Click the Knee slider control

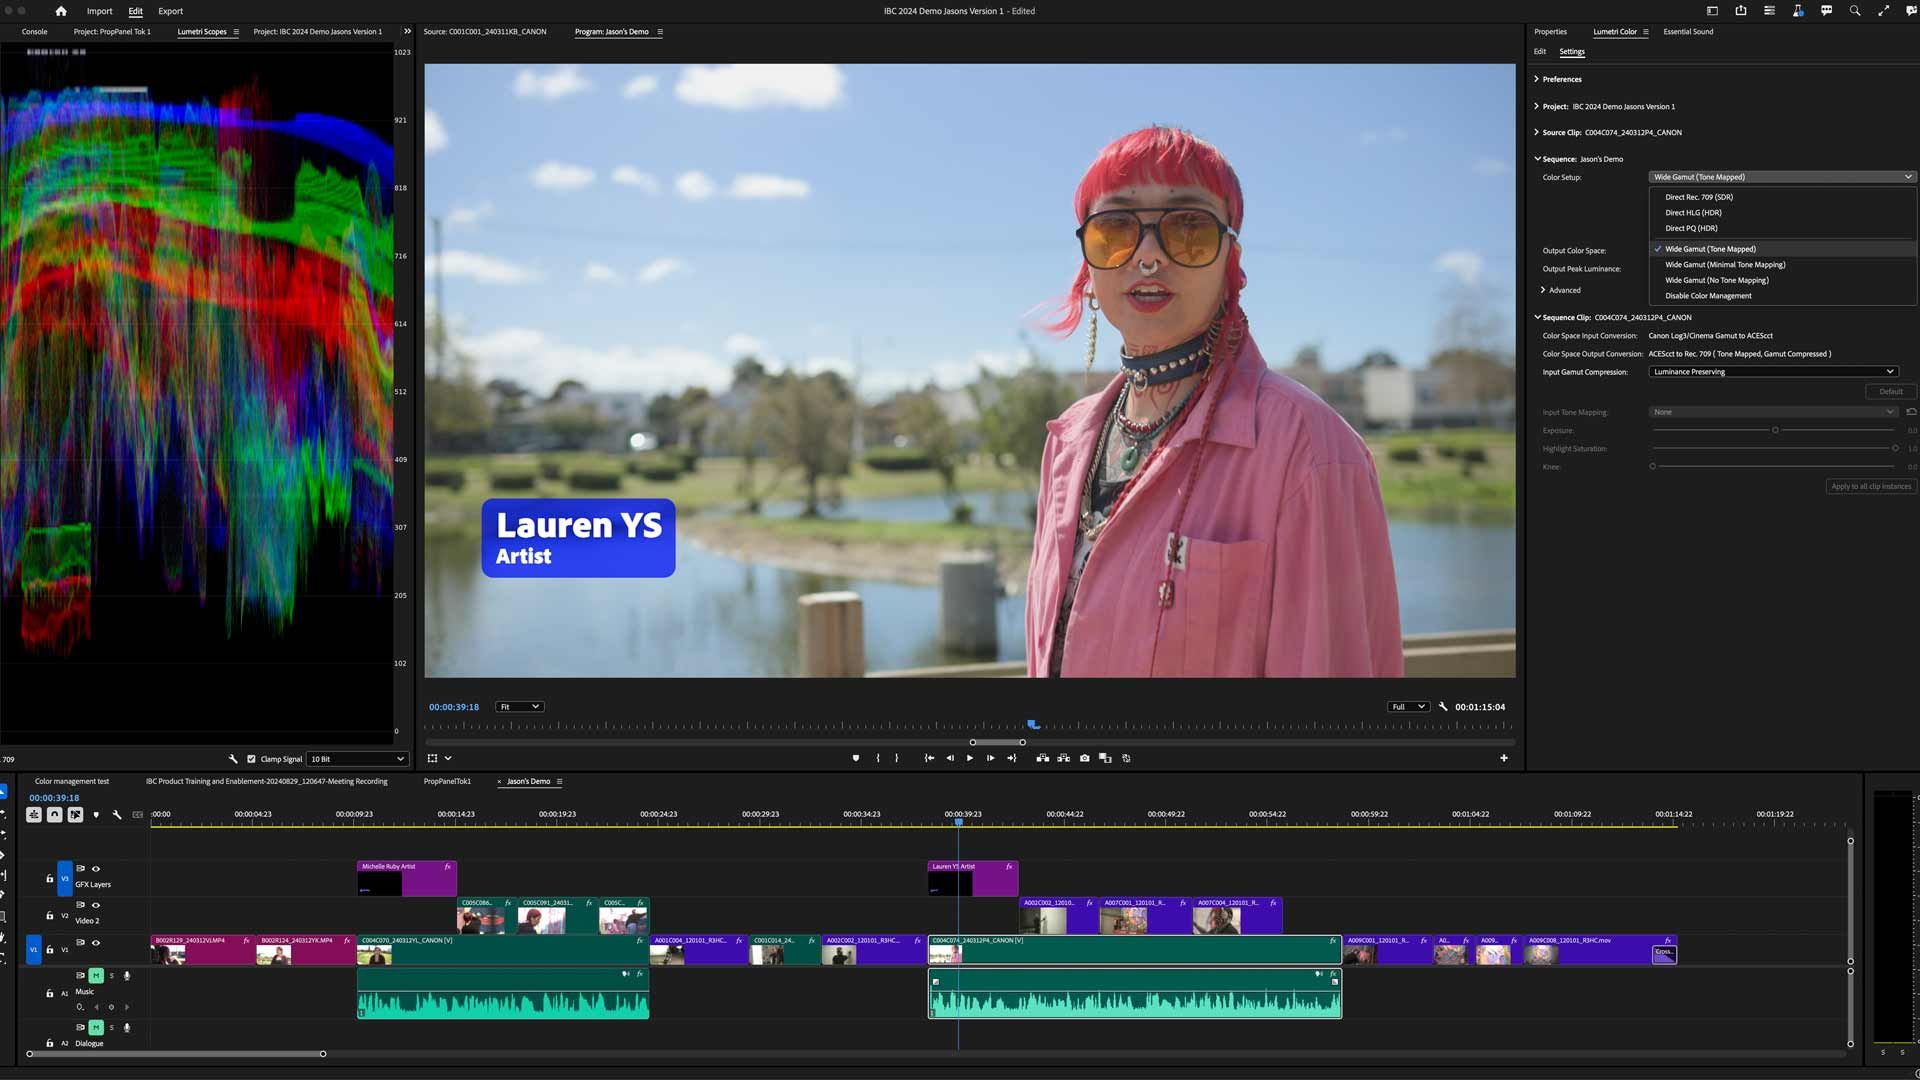tap(1650, 466)
